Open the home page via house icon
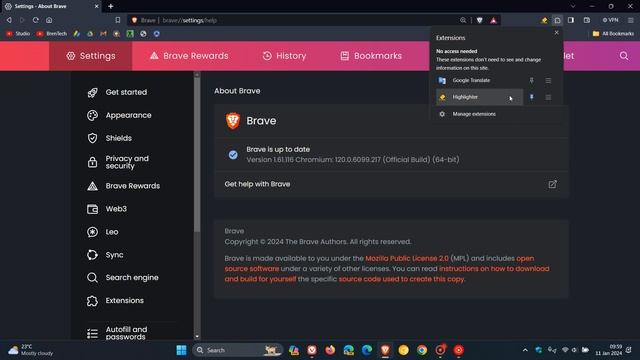 point(49,20)
